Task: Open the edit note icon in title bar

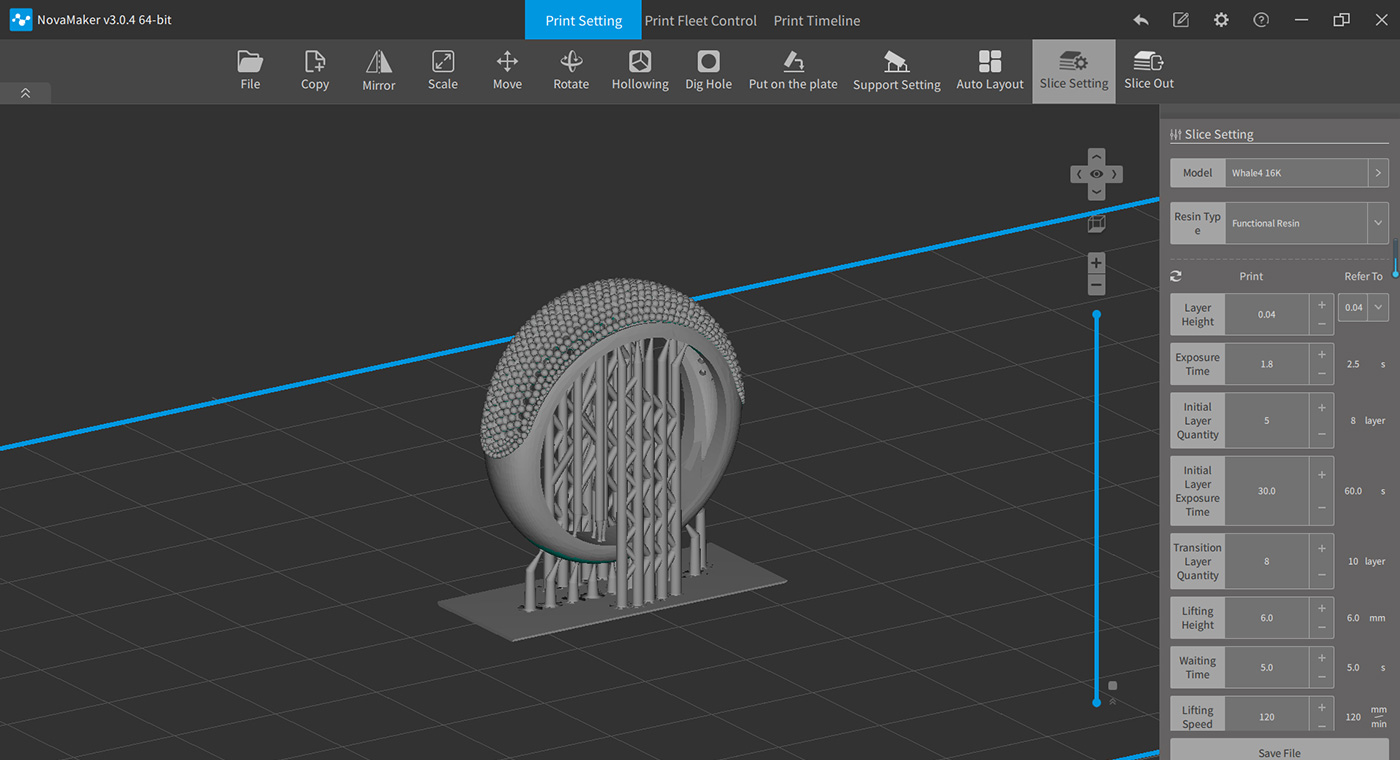Action: [1181, 20]
